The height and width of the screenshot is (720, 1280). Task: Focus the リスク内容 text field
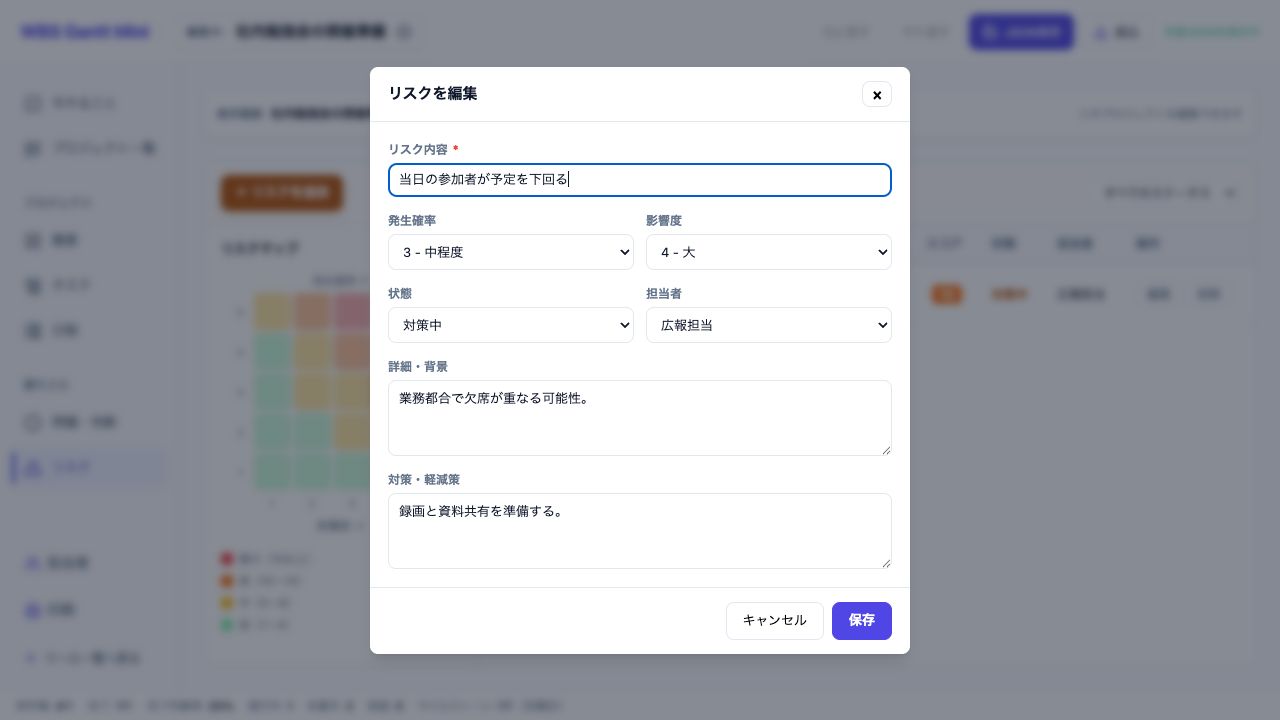pos(640,180)
